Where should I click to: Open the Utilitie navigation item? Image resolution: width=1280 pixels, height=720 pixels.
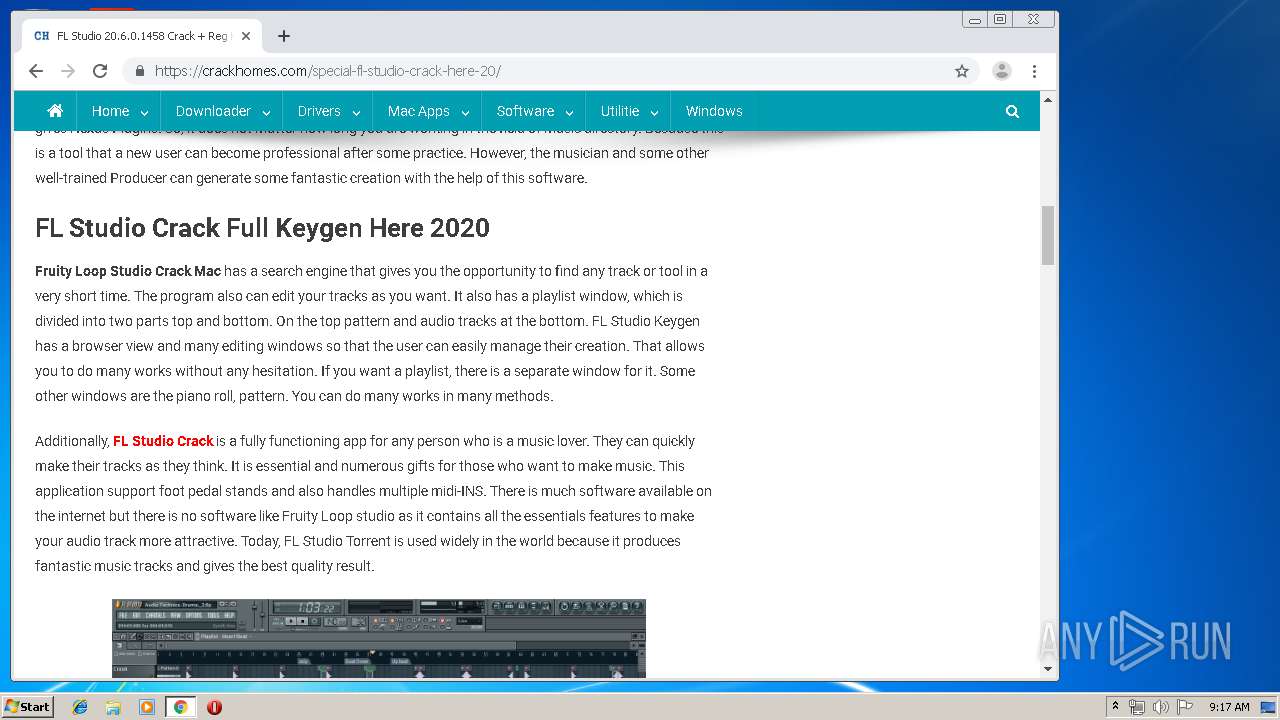coord(620,111)
